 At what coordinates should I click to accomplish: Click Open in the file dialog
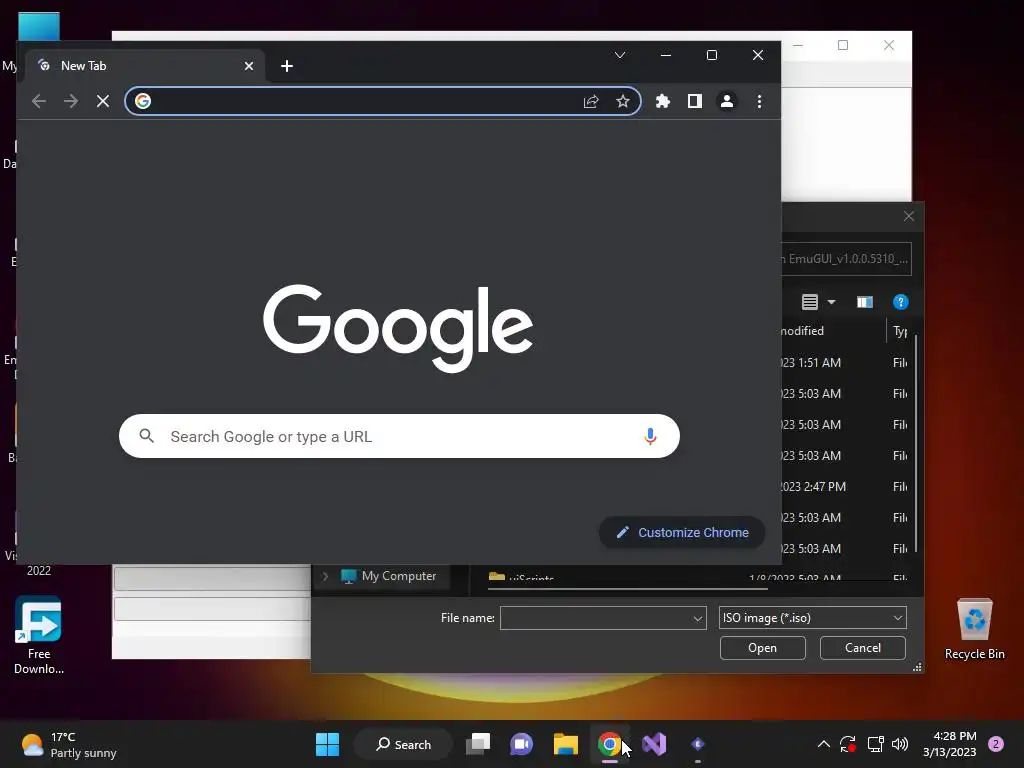coord(762,648)
